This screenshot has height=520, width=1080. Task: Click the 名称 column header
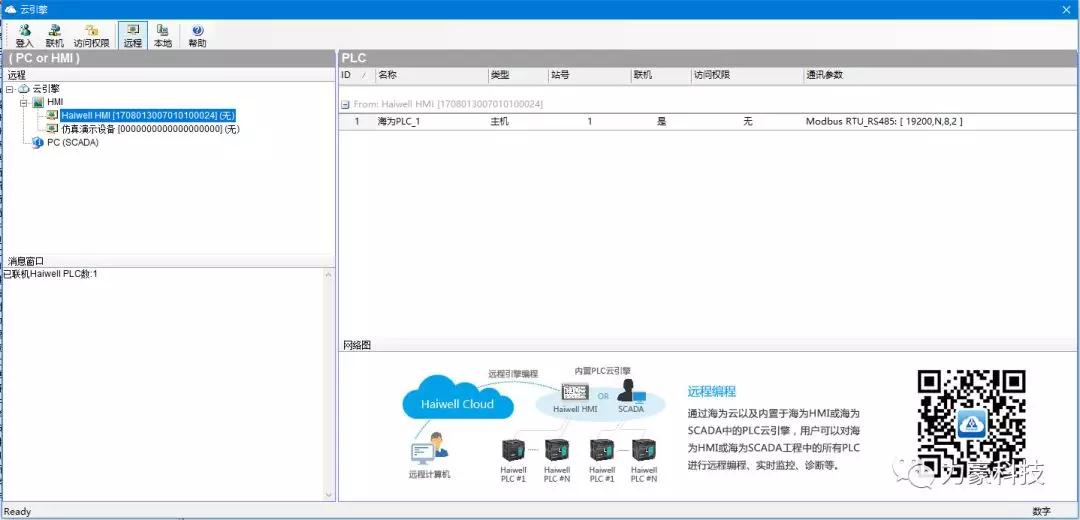click(x=387, y=75)
